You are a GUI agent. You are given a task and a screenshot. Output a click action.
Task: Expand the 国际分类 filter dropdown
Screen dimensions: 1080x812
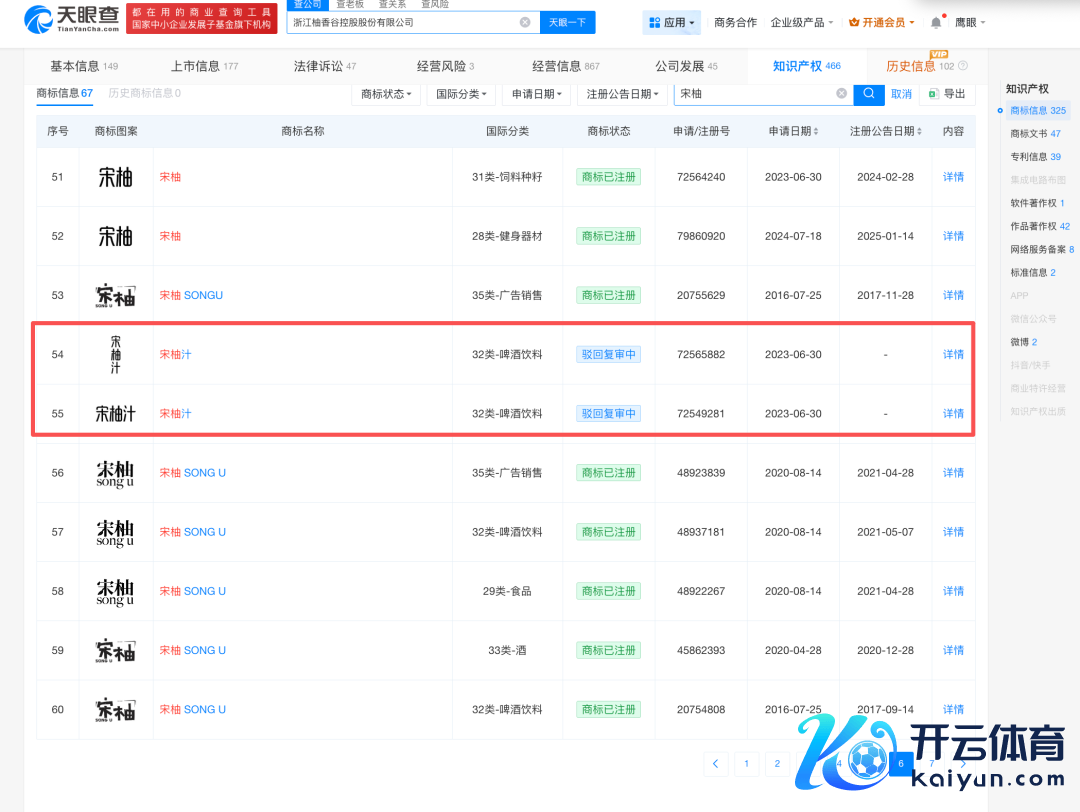461,94
